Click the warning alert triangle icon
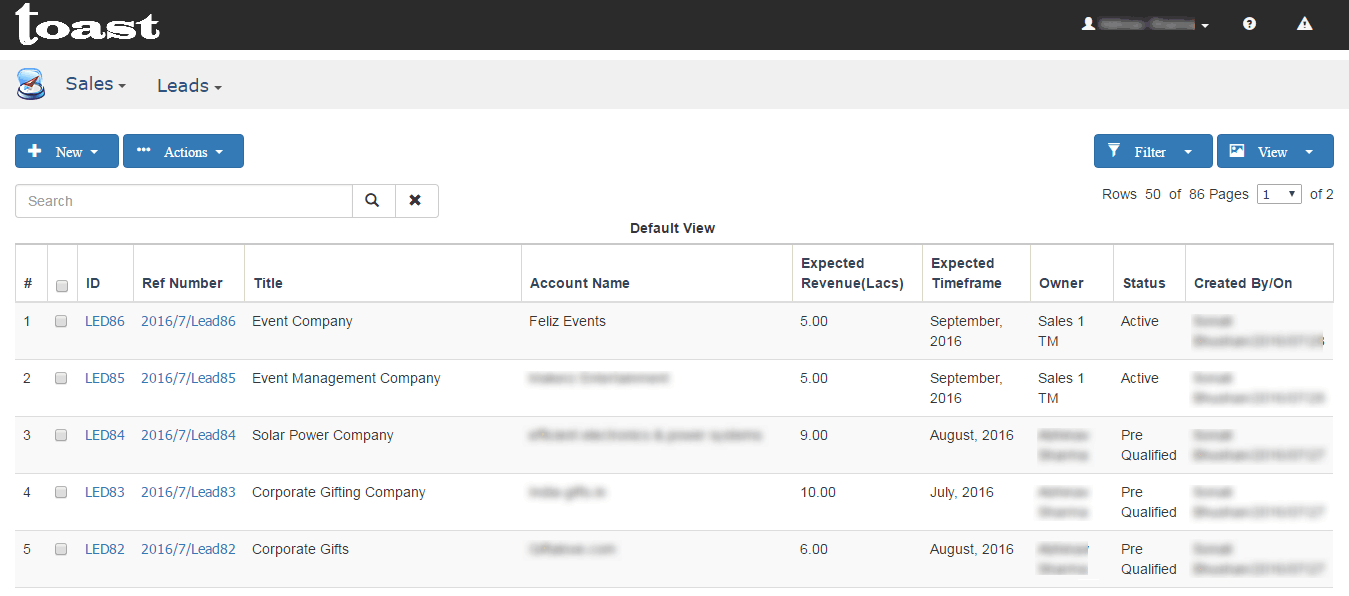Viewport: 1349px width, 596px height. point(1304,24)
